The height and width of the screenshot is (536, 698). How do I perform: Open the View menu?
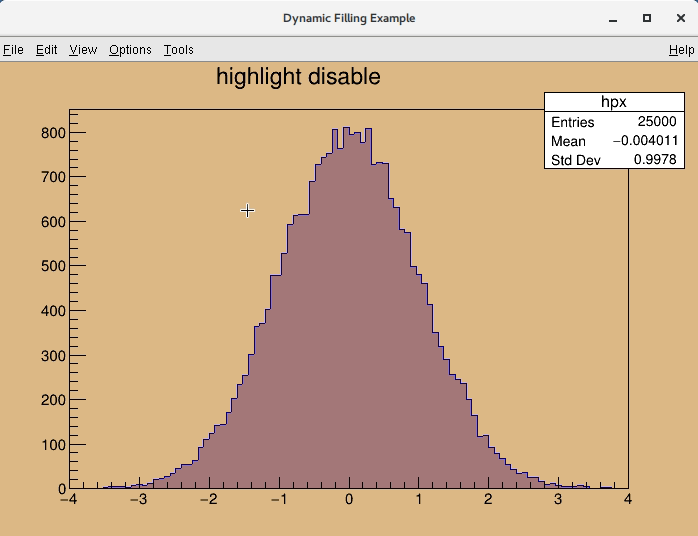tap(83, 50)
